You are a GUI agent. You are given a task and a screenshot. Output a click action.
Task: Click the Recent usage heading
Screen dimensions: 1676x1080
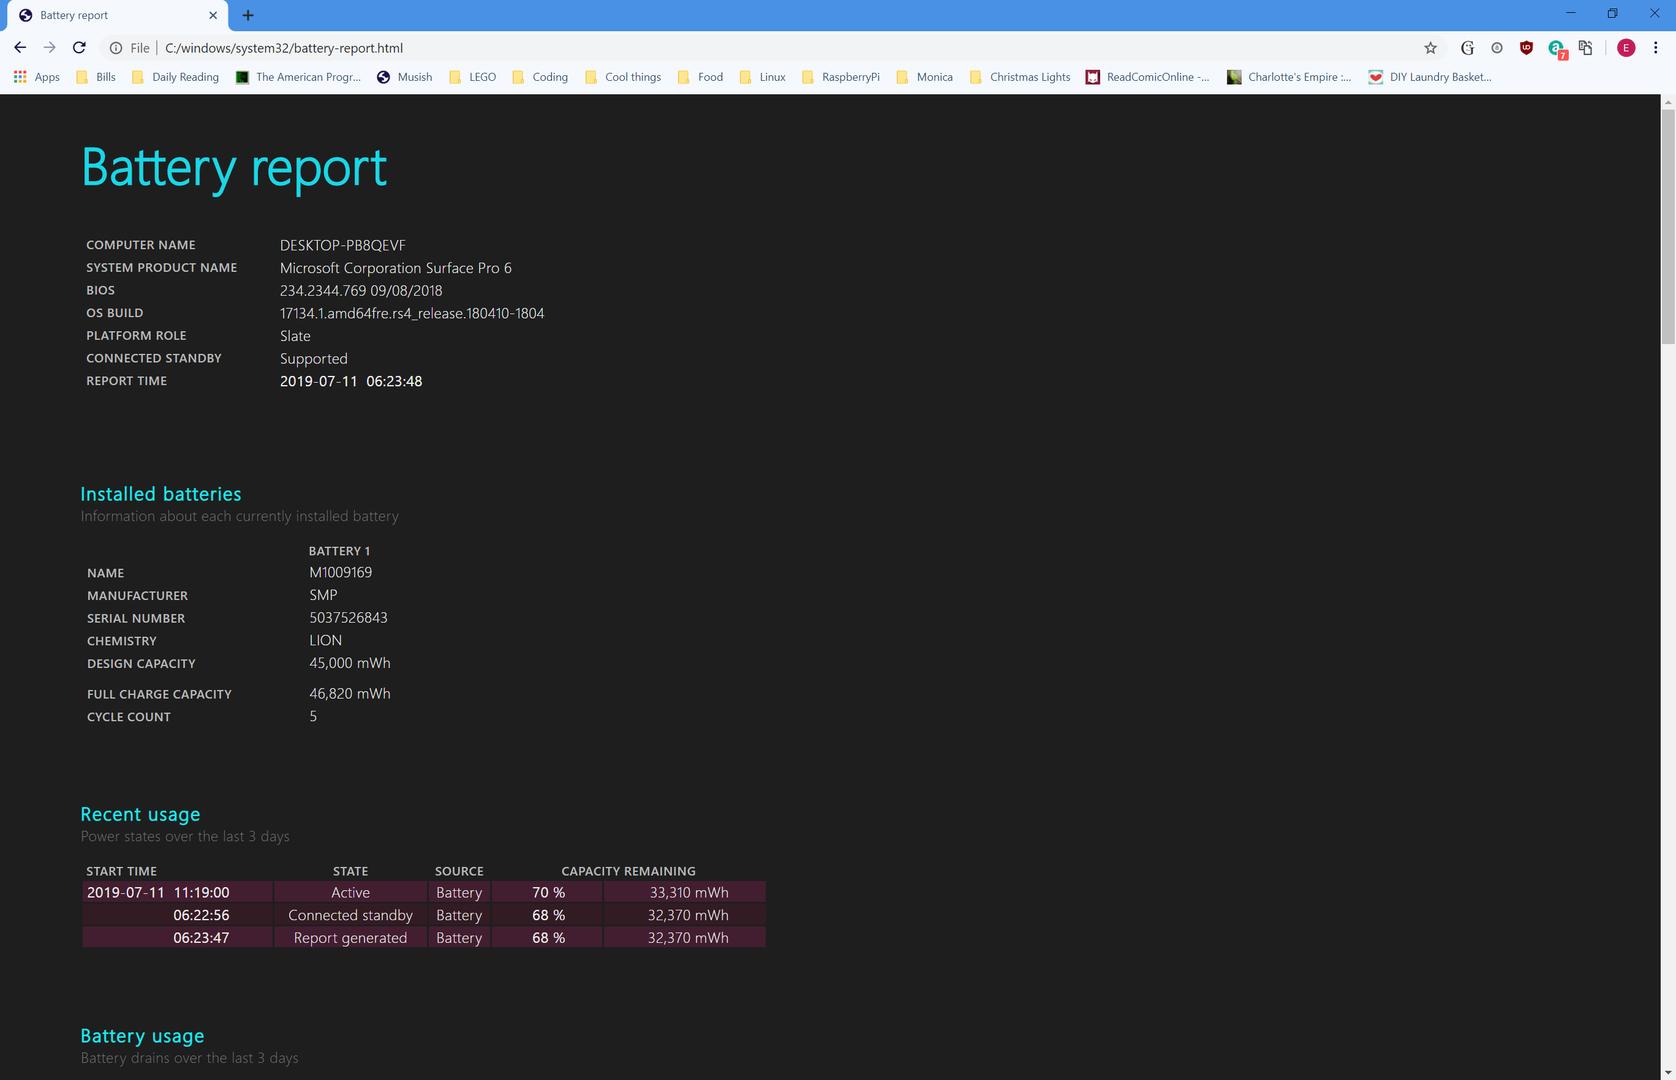click(x=140, y=814)
